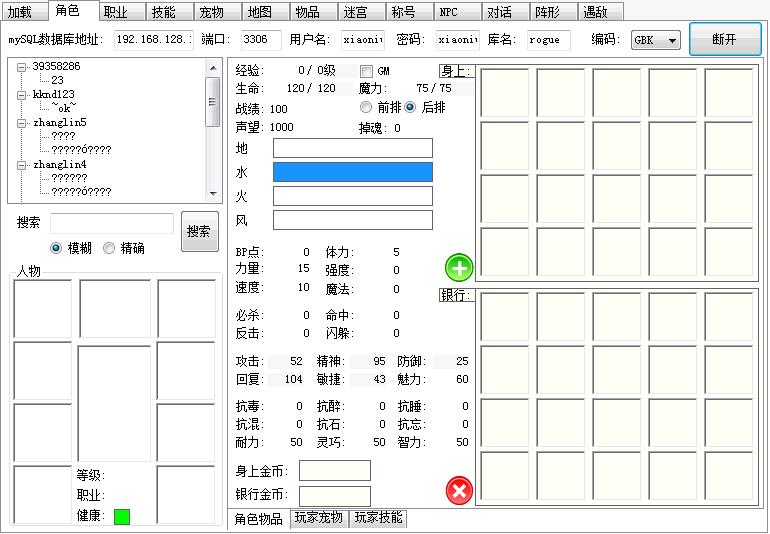This screenshot has height=534, width=770.
Task: Switch to the 玩家宠物 bottom tab
Action: pyautogui.click(x=318, y=518)
